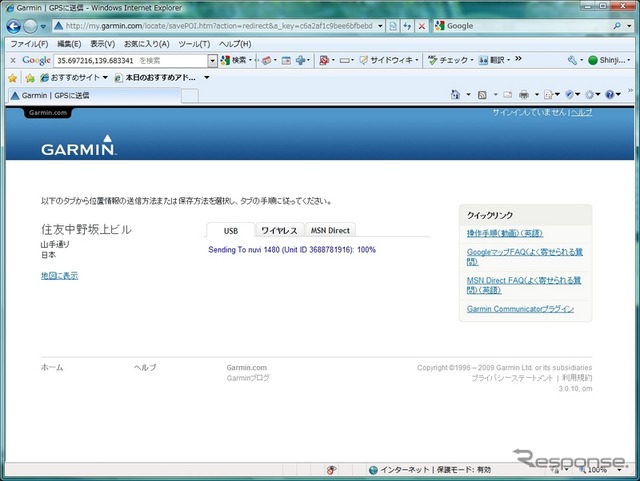Open the ファイル(F) menu

pos(29,44)
